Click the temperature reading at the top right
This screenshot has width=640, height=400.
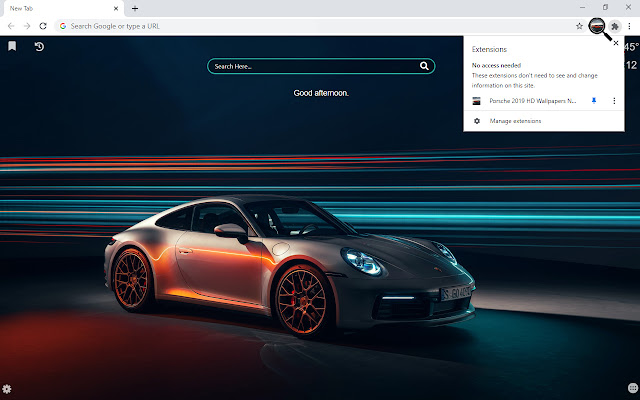(631, 47)
